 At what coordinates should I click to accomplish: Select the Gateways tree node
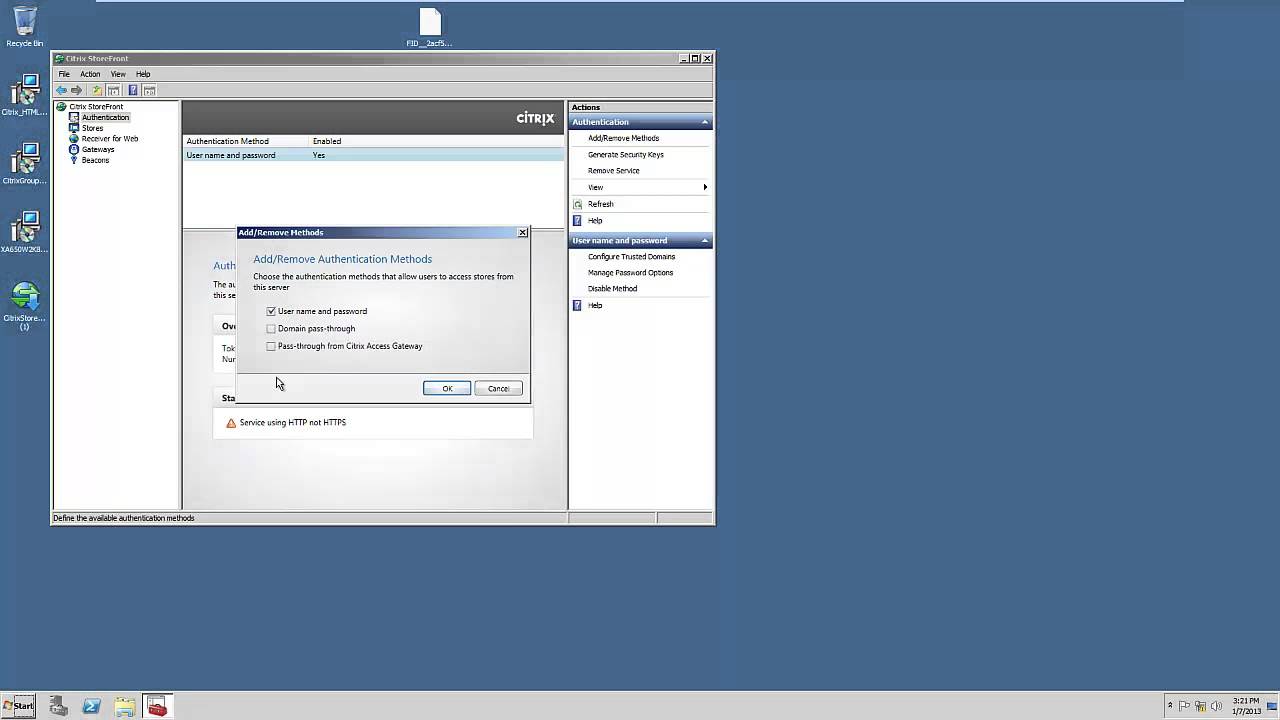click(98, 149)
